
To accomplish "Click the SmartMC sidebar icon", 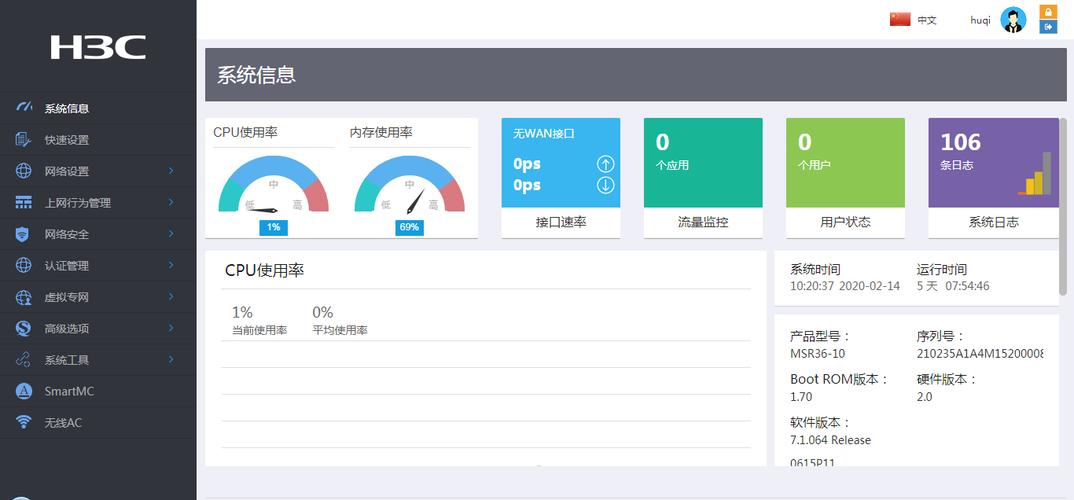I will 24,391.
